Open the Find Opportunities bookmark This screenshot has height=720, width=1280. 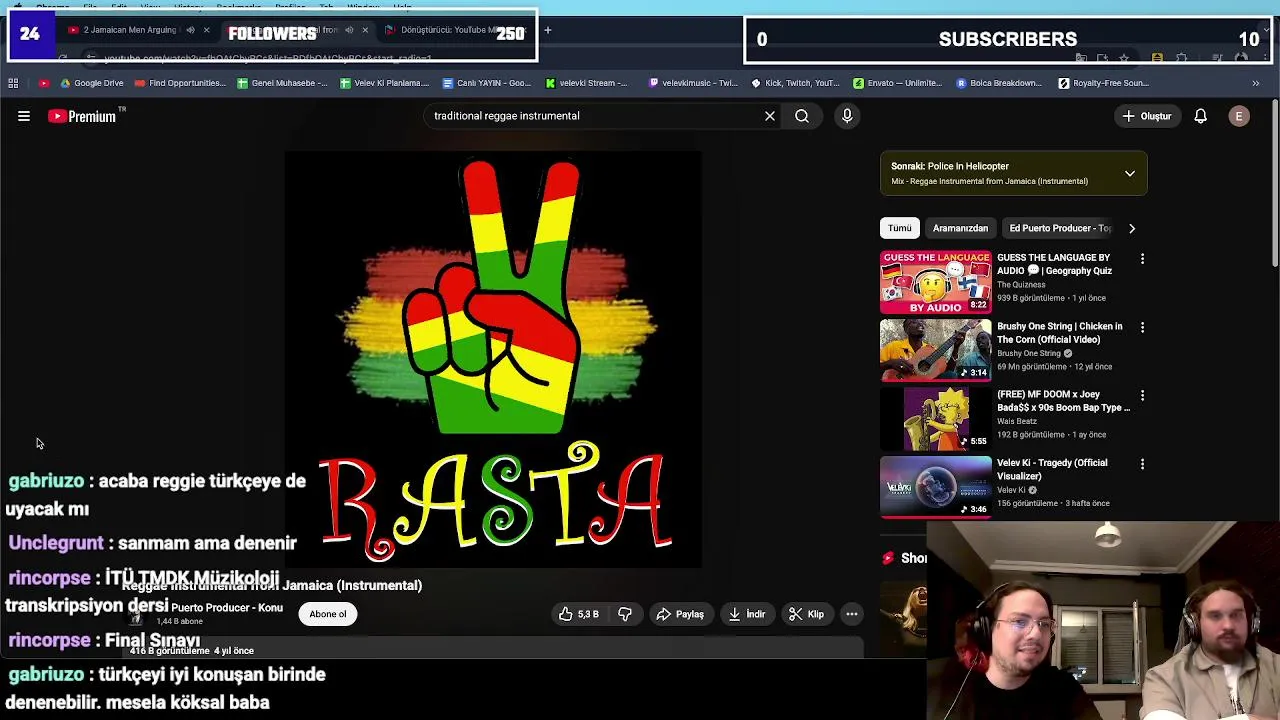coord(181,83)
